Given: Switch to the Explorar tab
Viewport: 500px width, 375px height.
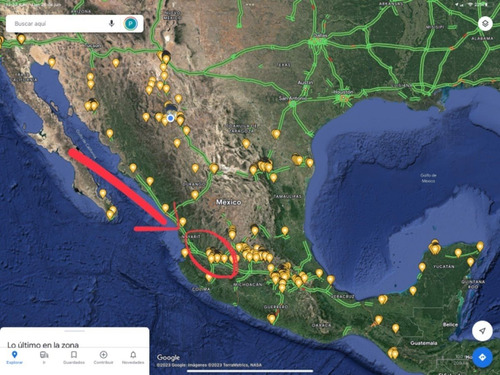Looking at the screenshot, I should 14,357.
